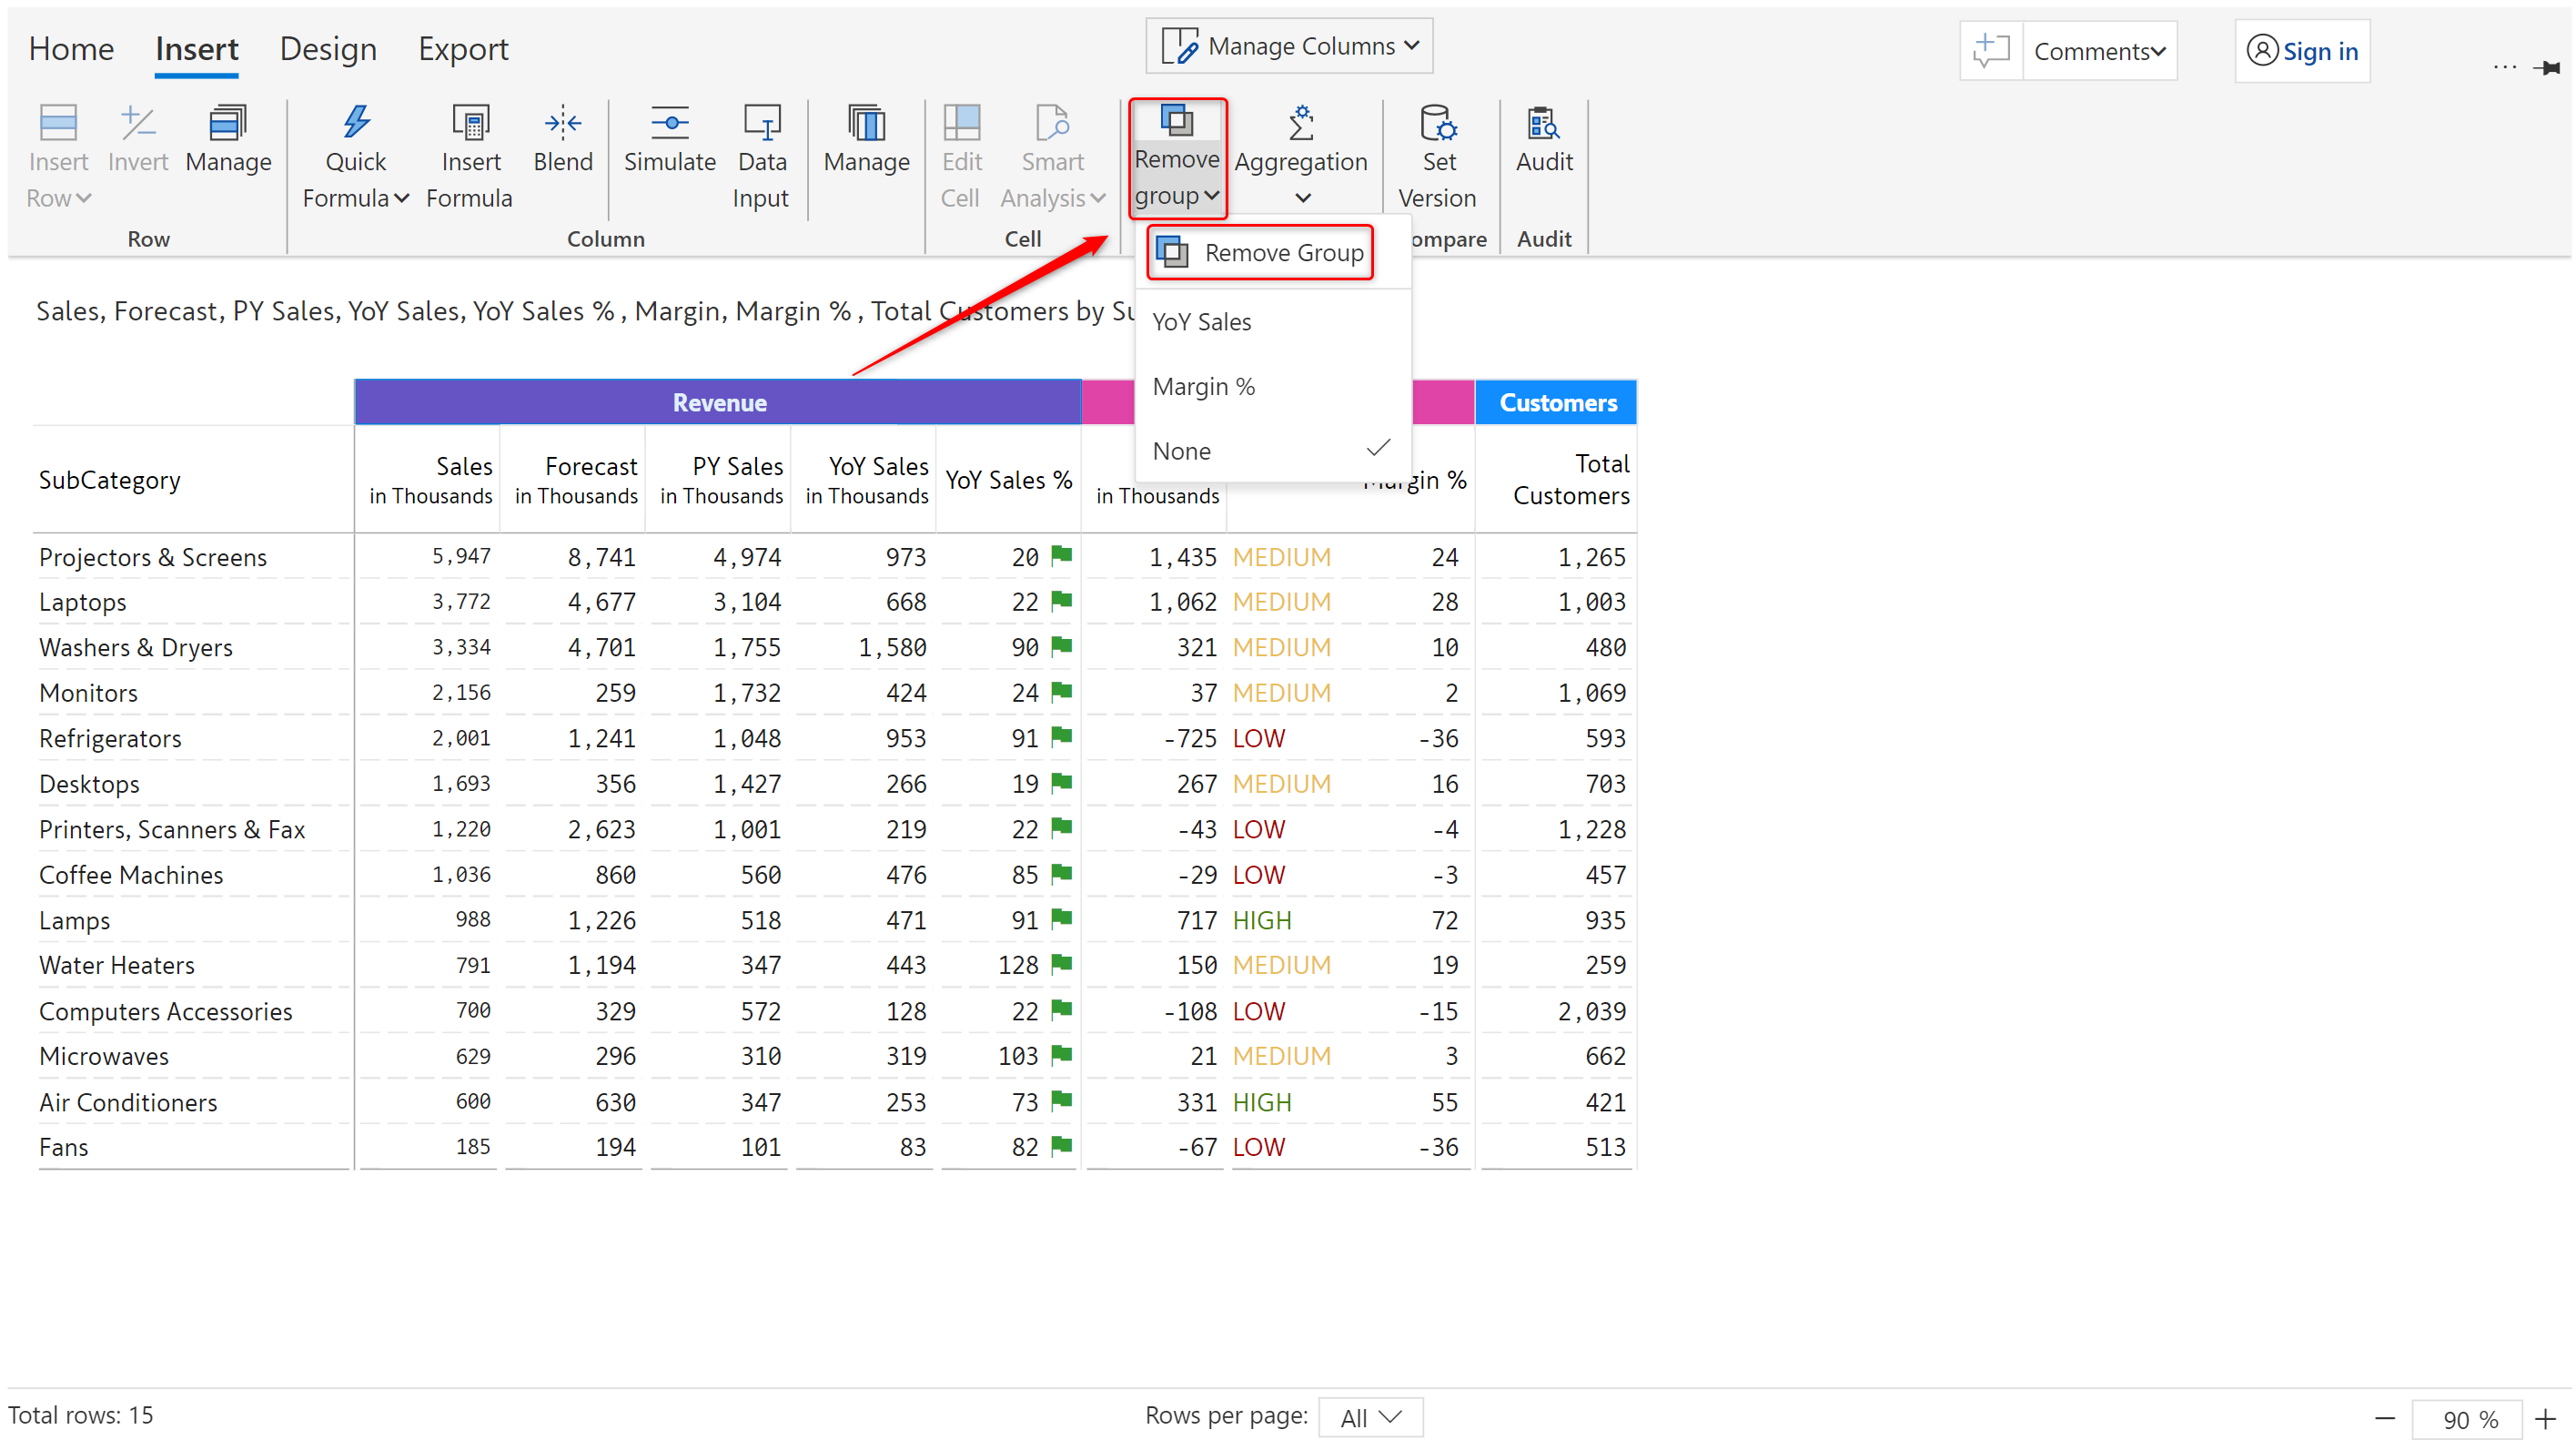Open the Comments button
The width and height of the screenshot is (2576, 1450).
(x=2099, y=51)
